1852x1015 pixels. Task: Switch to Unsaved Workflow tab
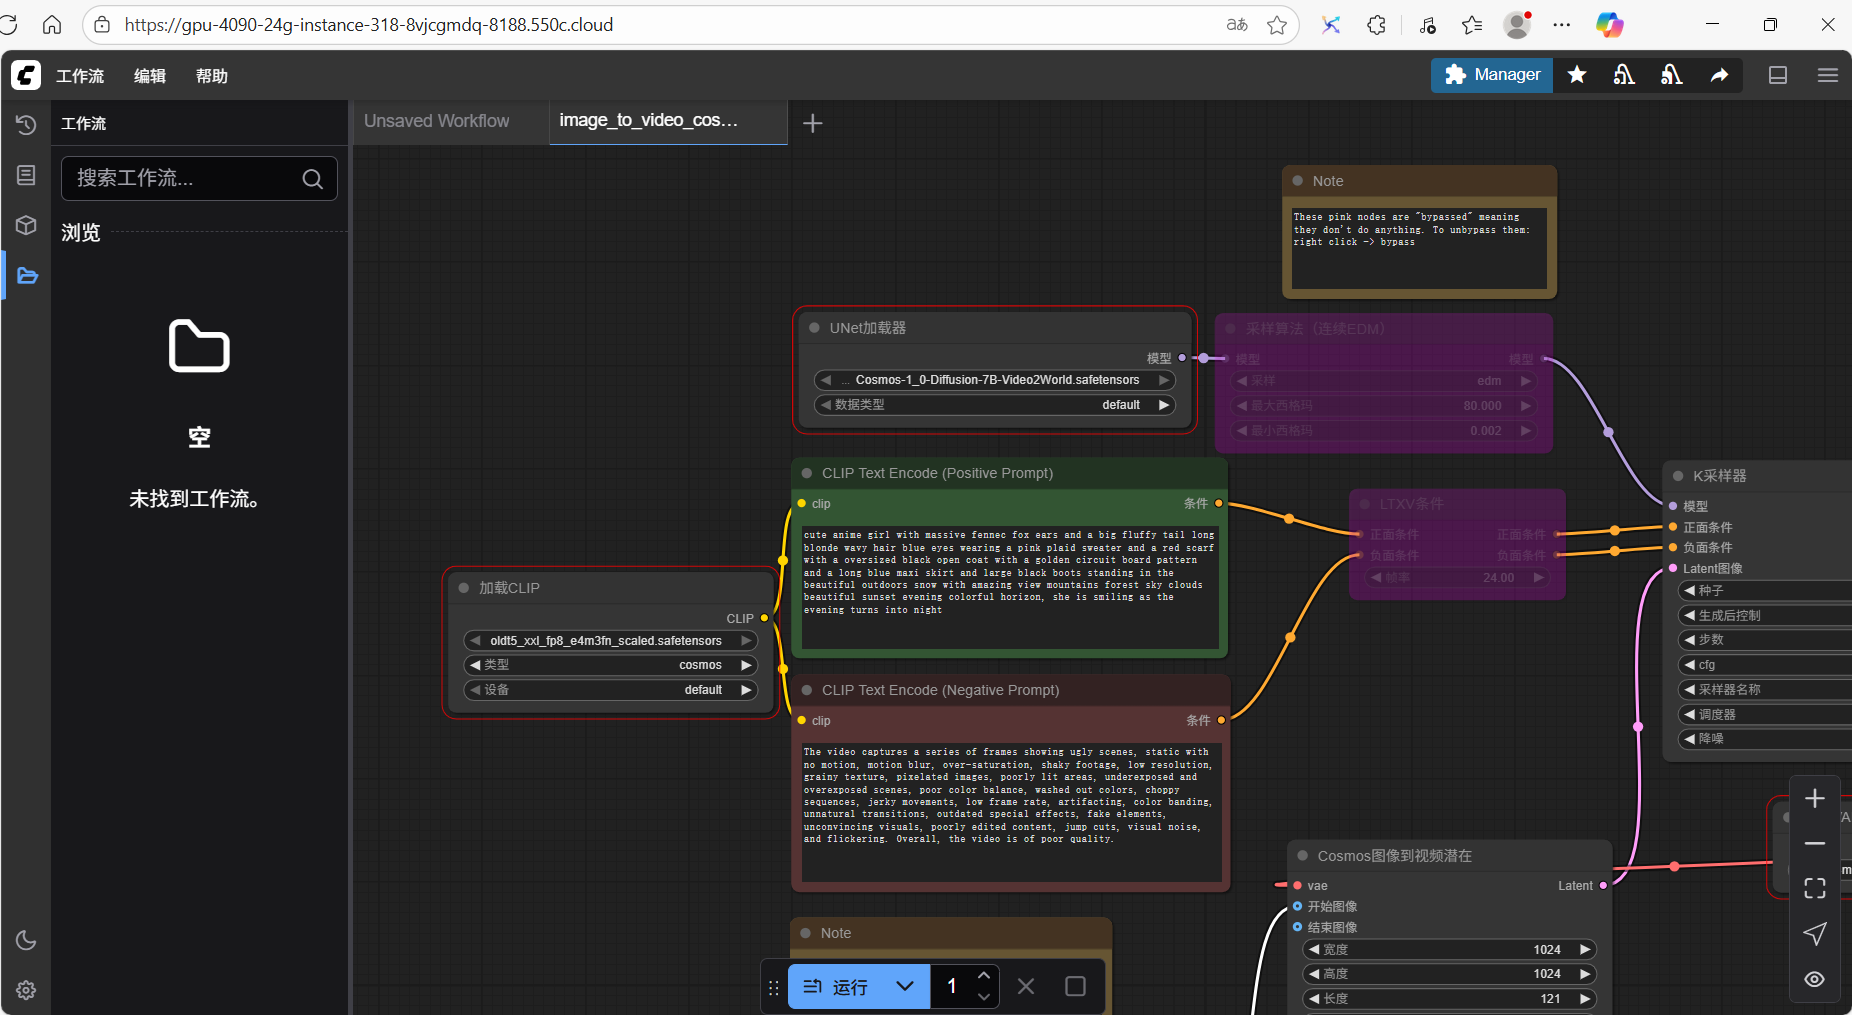tap(437, 121)
